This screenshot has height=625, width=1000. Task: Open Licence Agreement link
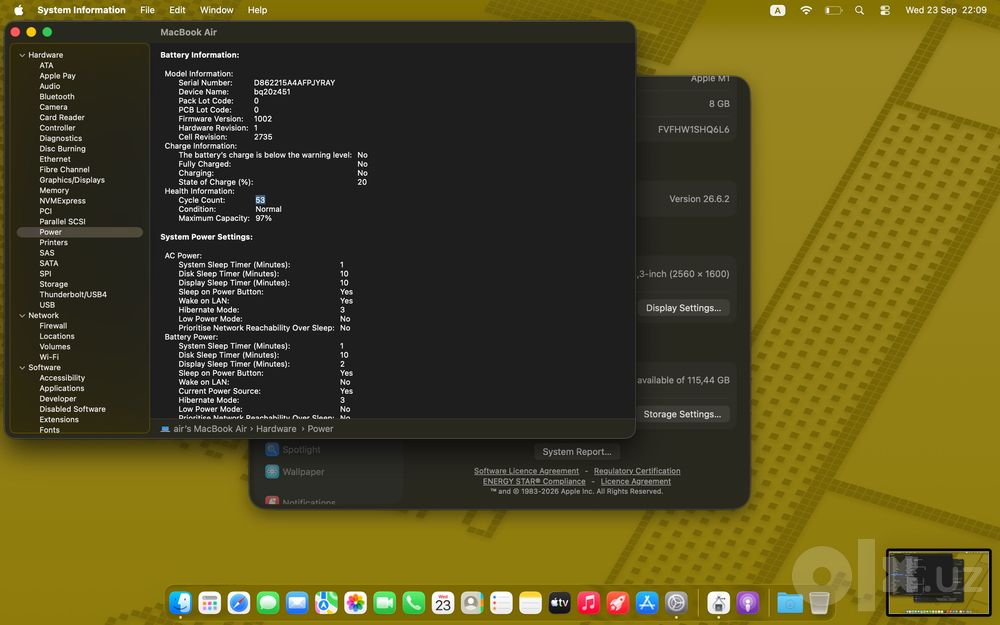[x=635, y=482]
